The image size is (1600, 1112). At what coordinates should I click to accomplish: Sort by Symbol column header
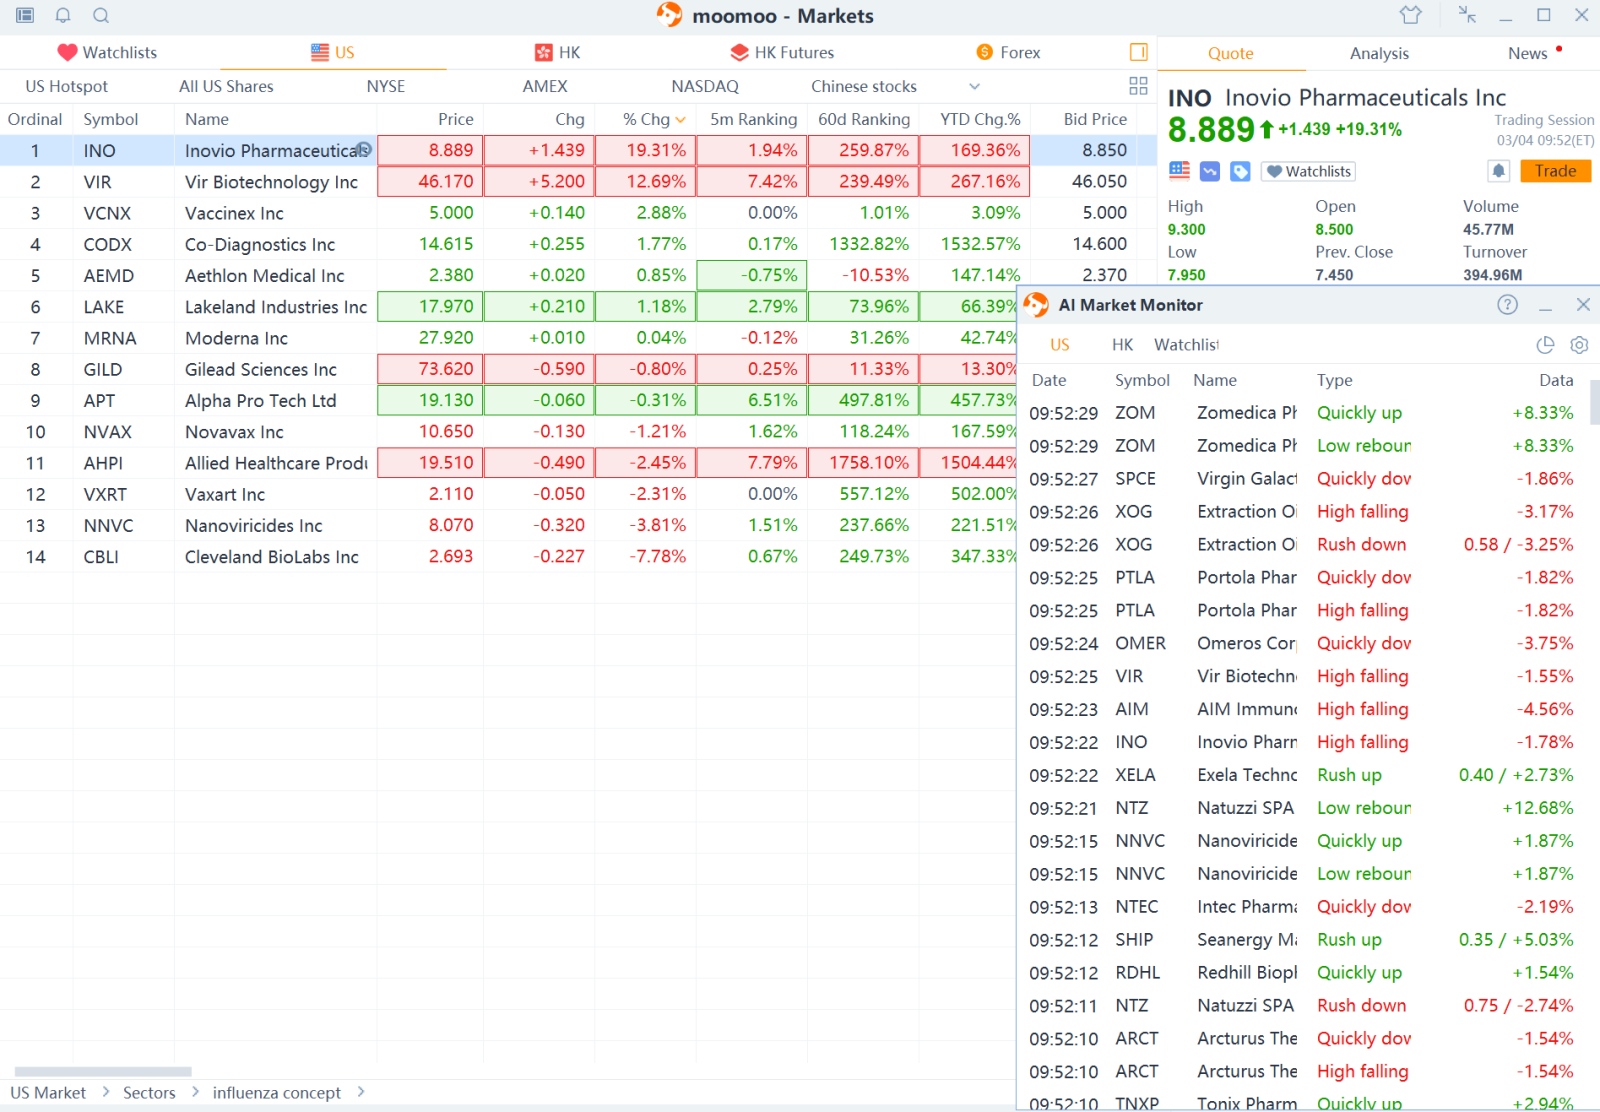(x=110, y=119)
